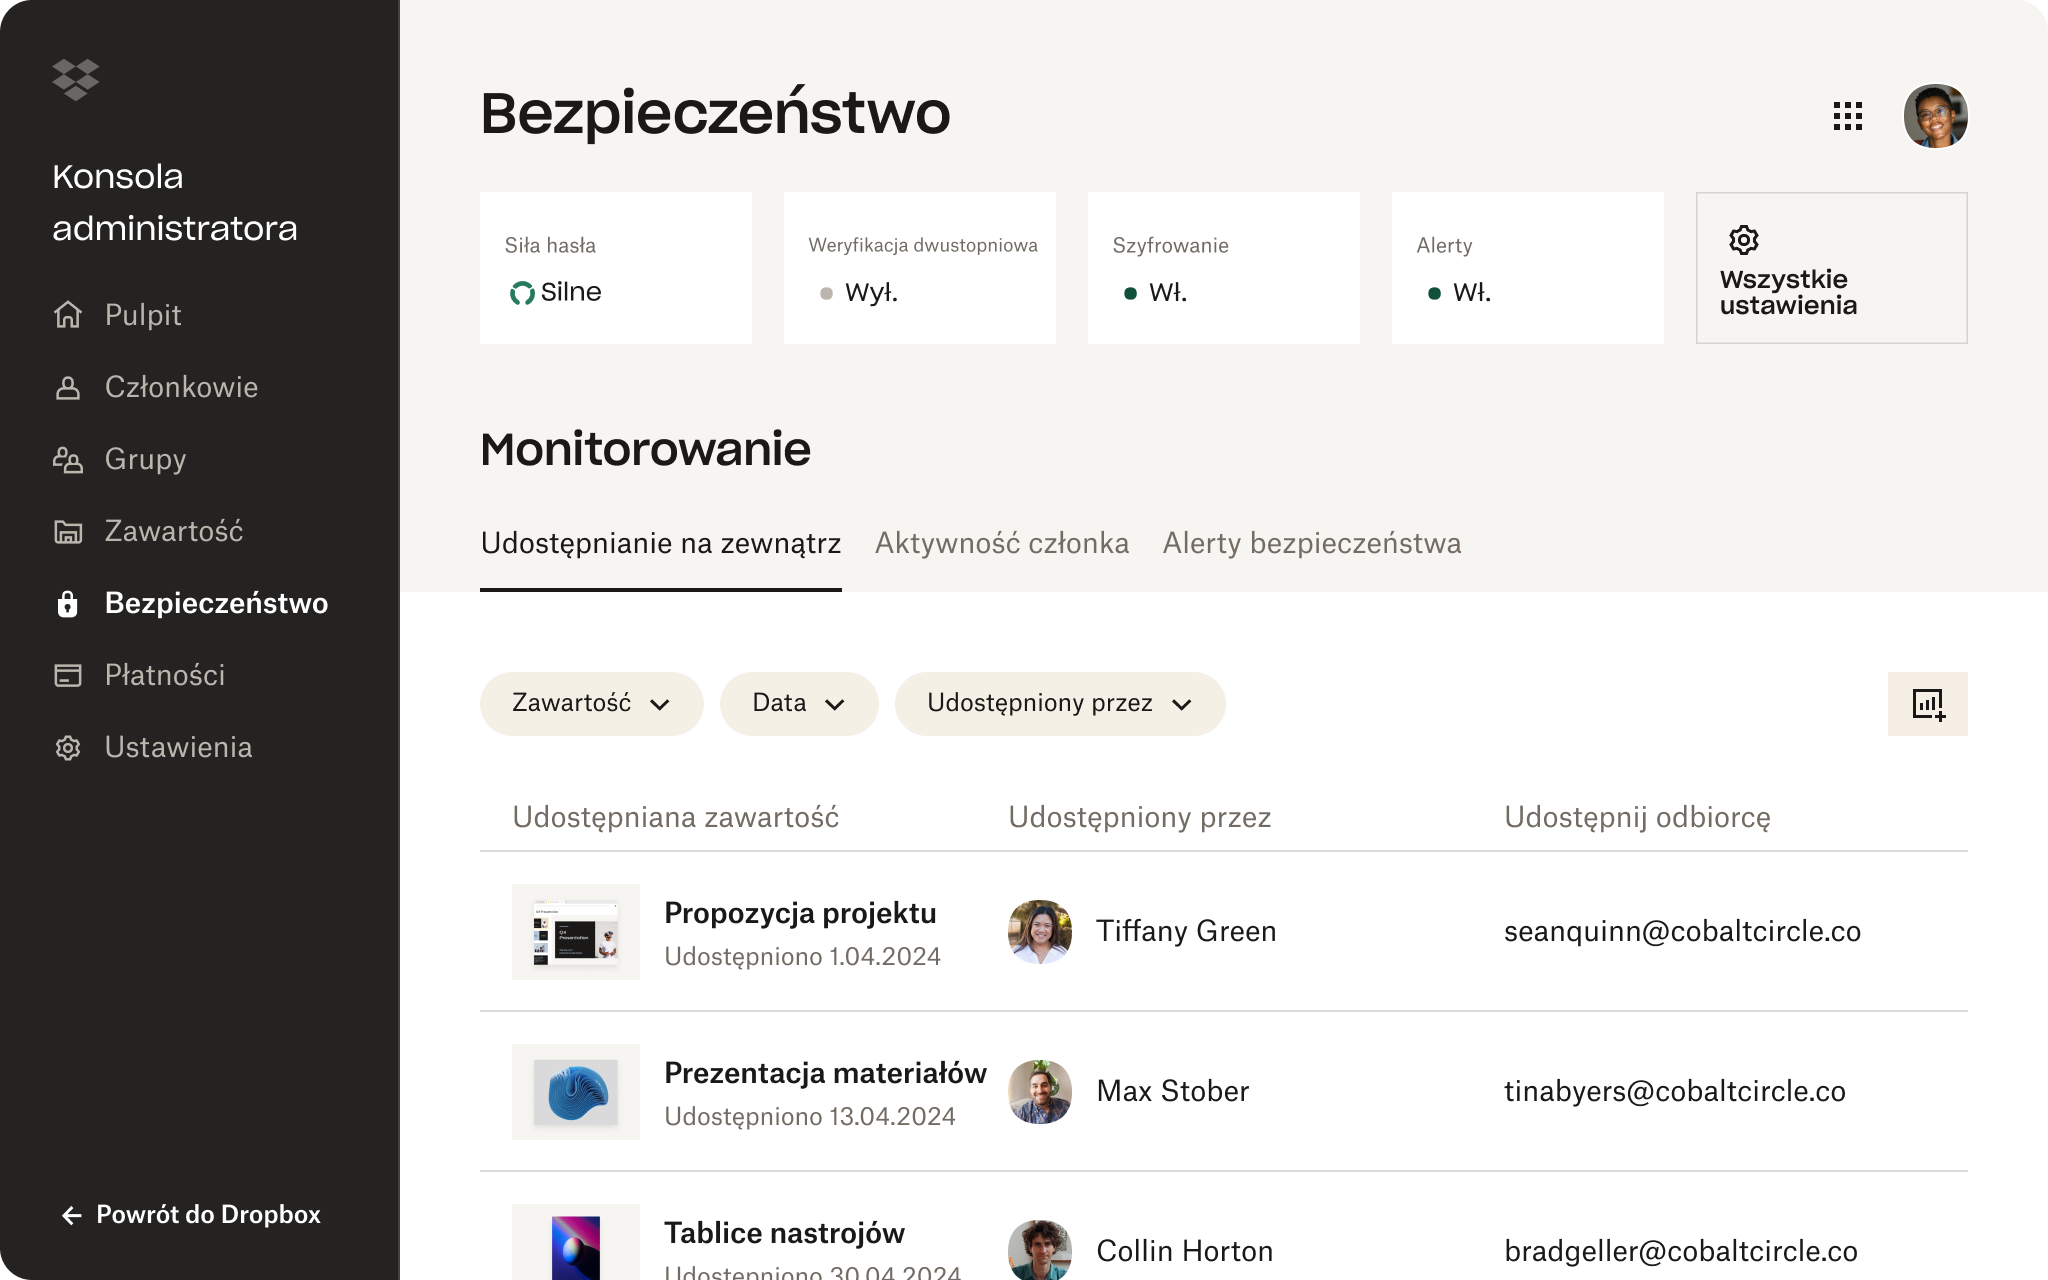
Task: Click the Dropbox logo in the sidebar
Action: click(76, 79)
